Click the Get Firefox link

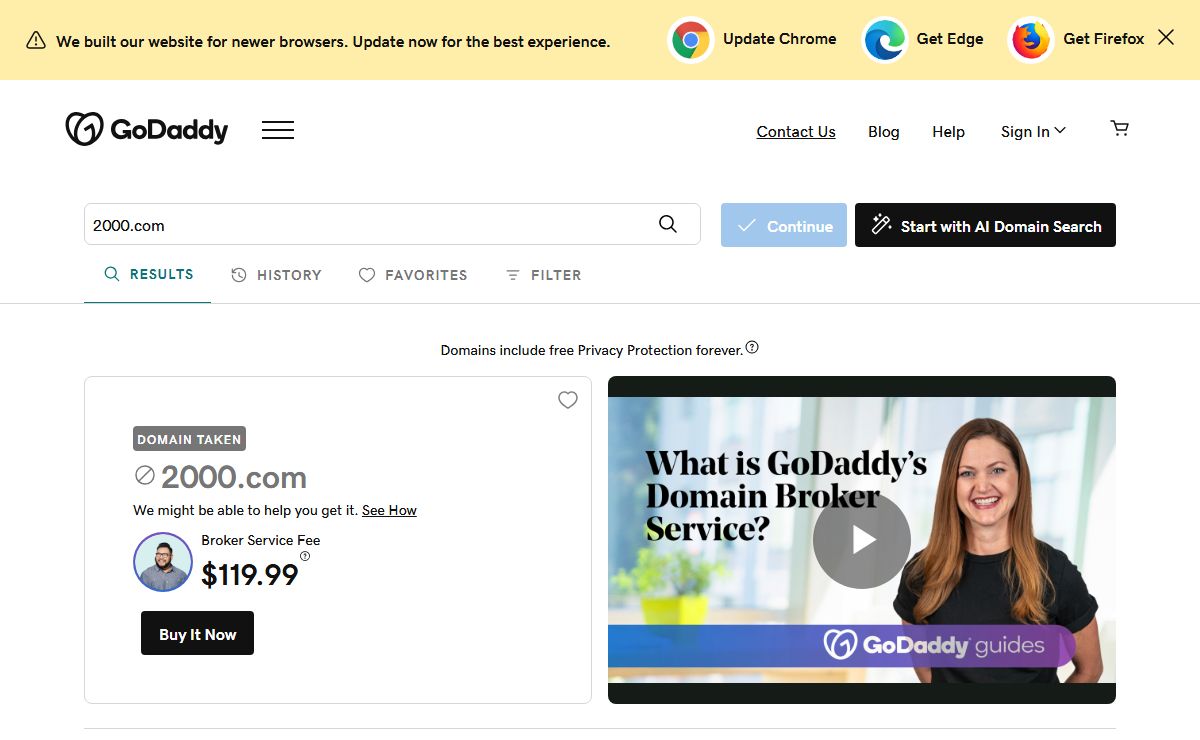(1104, 38)
